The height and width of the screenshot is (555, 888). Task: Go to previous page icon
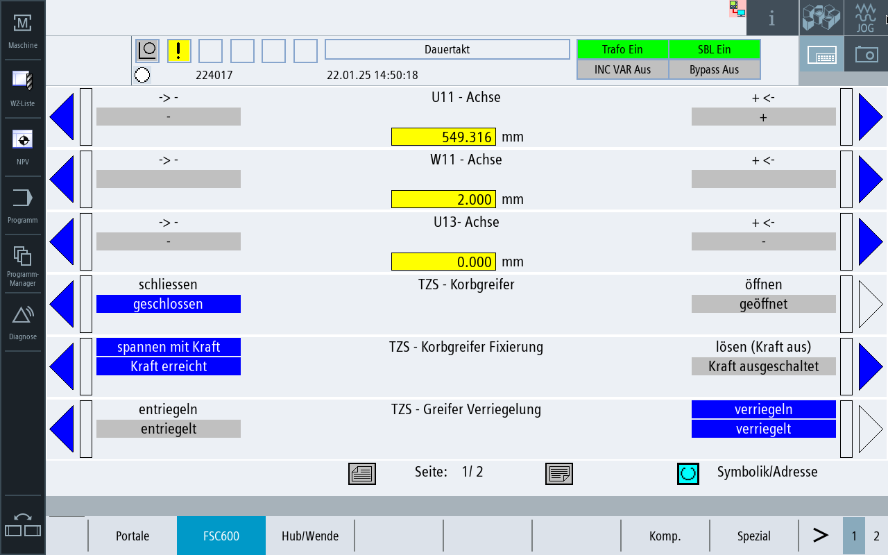coord(361,473)
